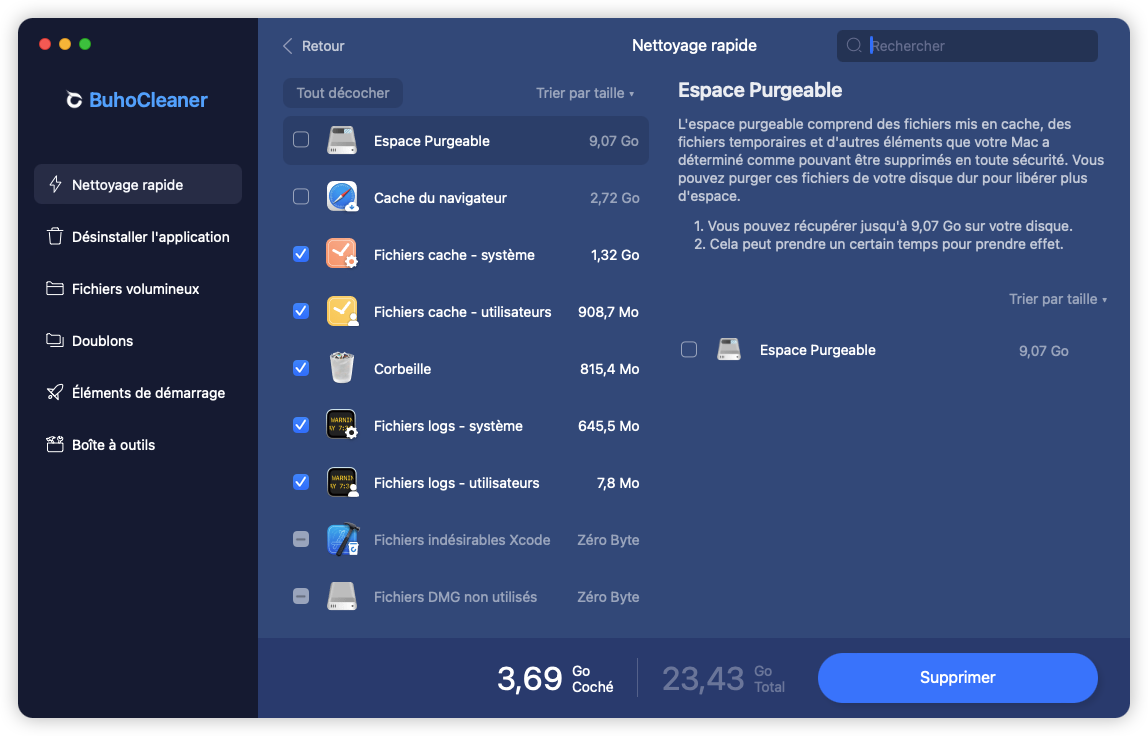Image resolution: width=1148 pixels, height=736 pixels.
Task: Click the yellow icon for Fichiers cache - utilisateurs
Action: 342,311
